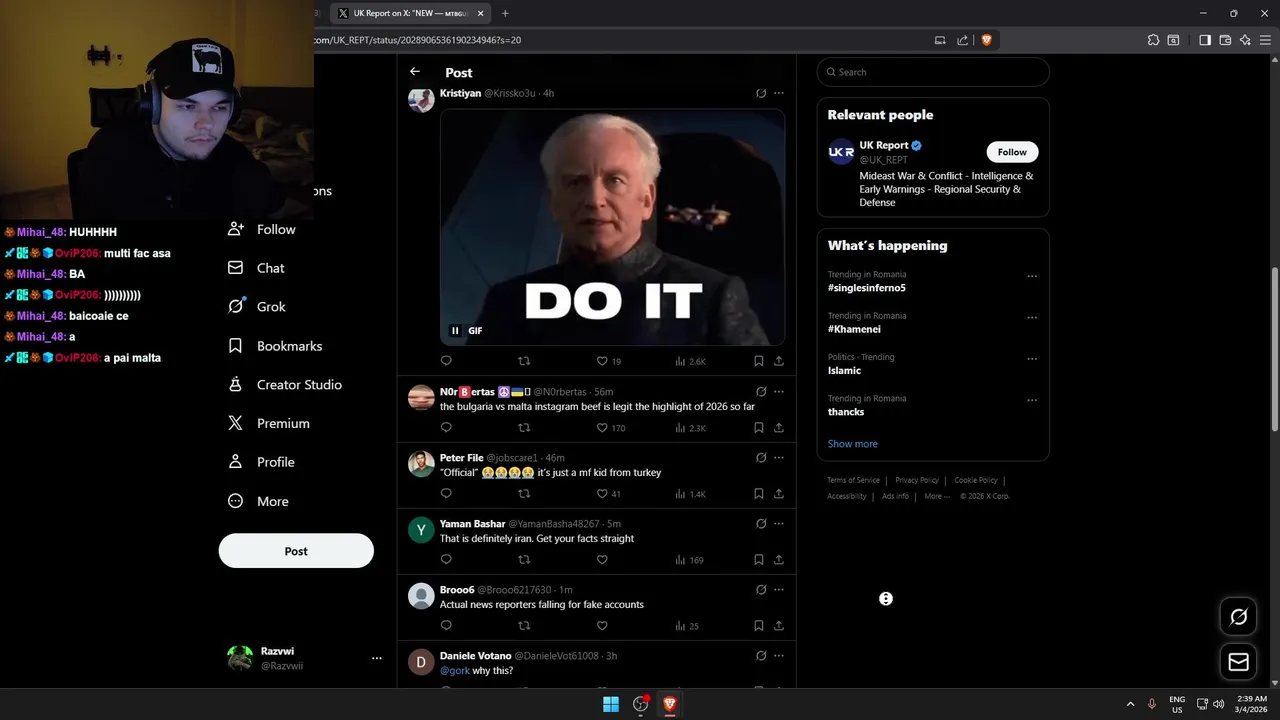Bookmark Kristiyan's GIF post
Image resolution: width=1280 pixels, height=720 pixels.
click(759, 361)
